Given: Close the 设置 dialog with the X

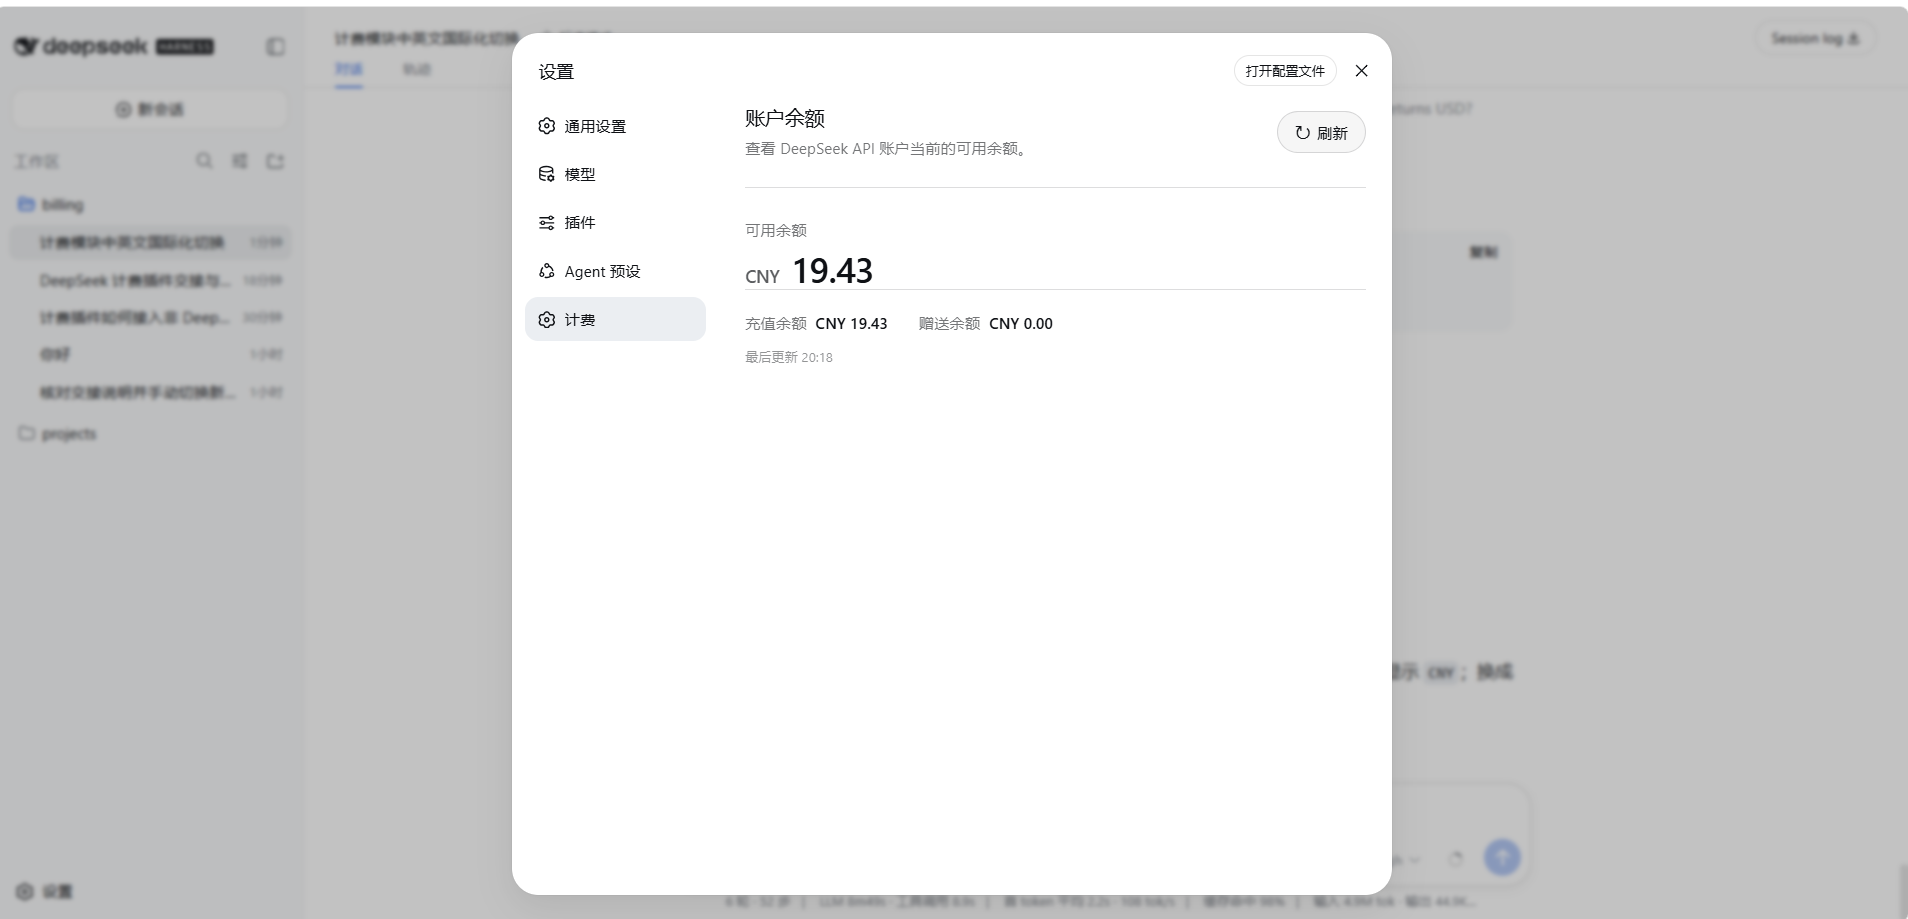Looking at the screenshot, I should pos(1361,71).
